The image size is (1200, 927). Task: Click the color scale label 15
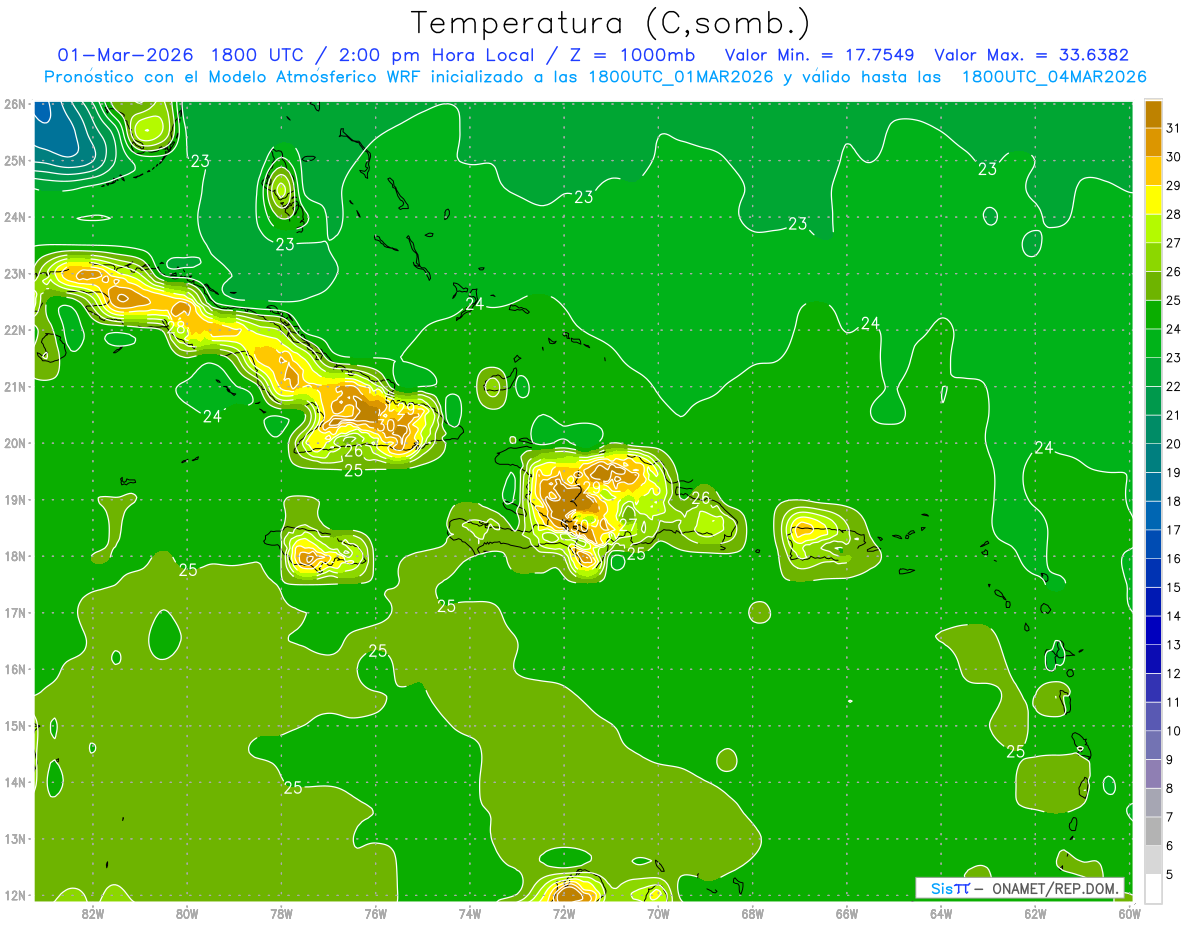1174,588
